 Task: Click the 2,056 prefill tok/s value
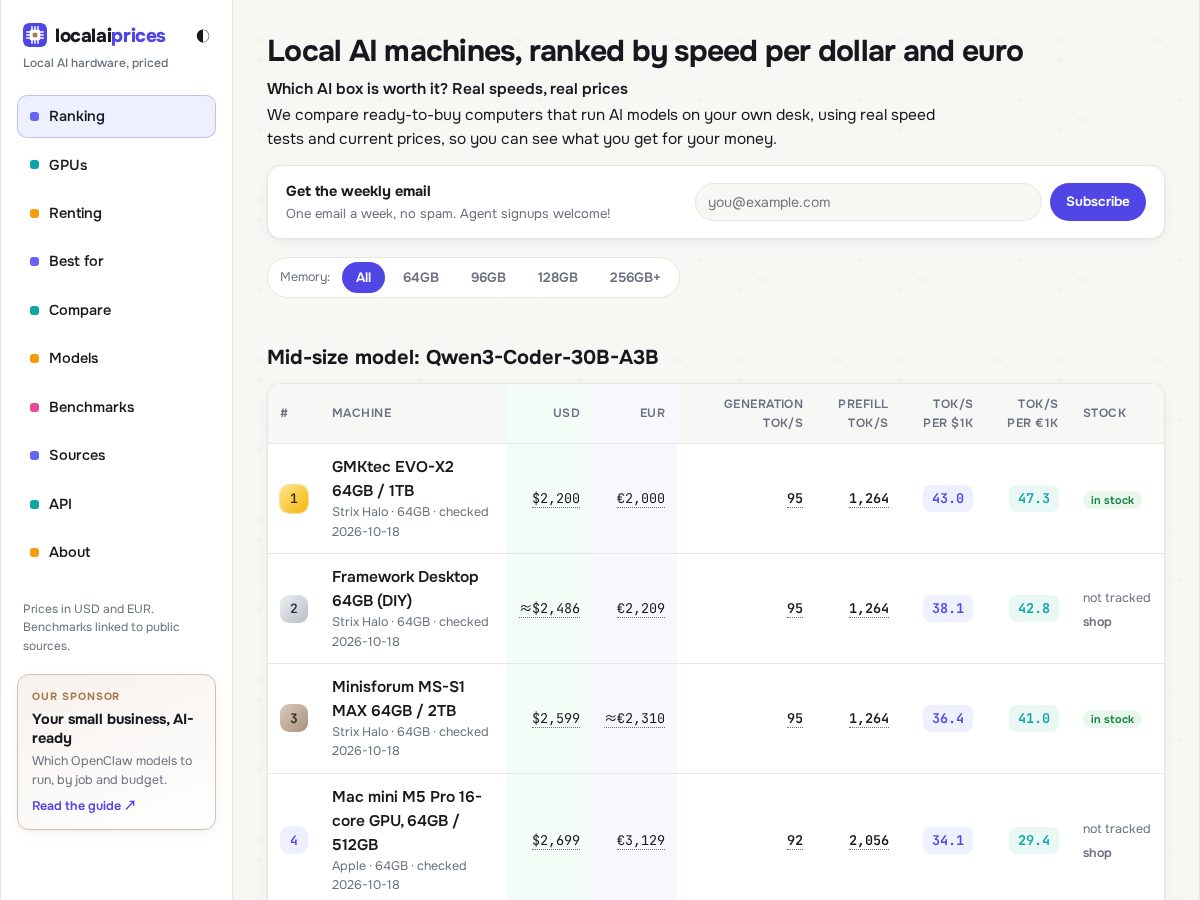[869, 840]
